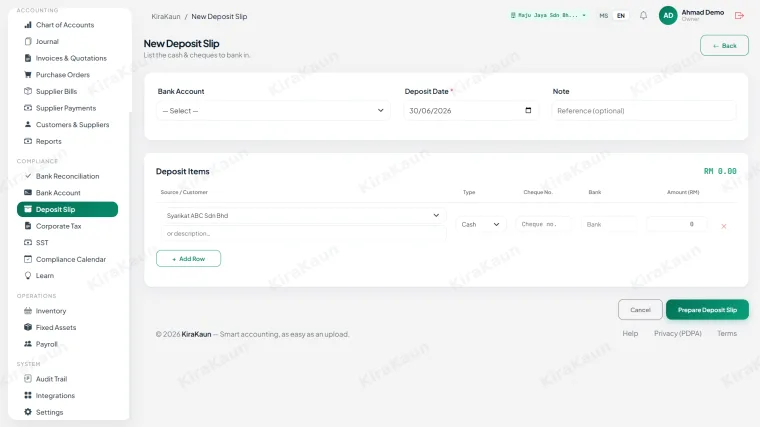Click the AD user avatar
Viewport: 760px width, 427px height.
coord(668,16)
